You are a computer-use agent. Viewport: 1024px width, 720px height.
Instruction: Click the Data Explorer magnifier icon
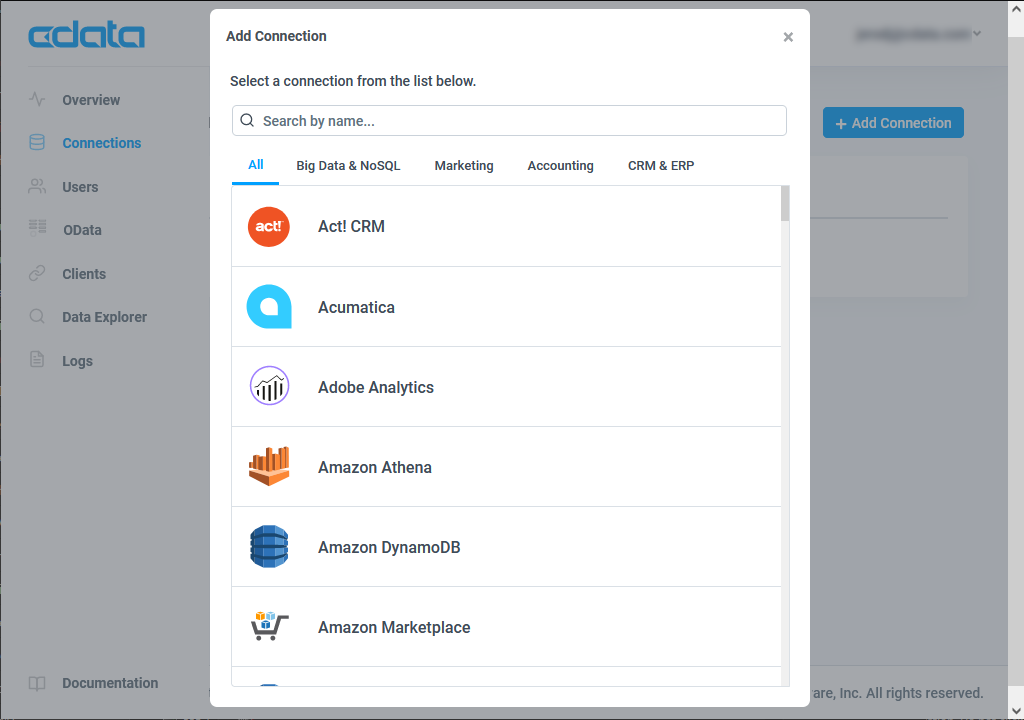37,316
